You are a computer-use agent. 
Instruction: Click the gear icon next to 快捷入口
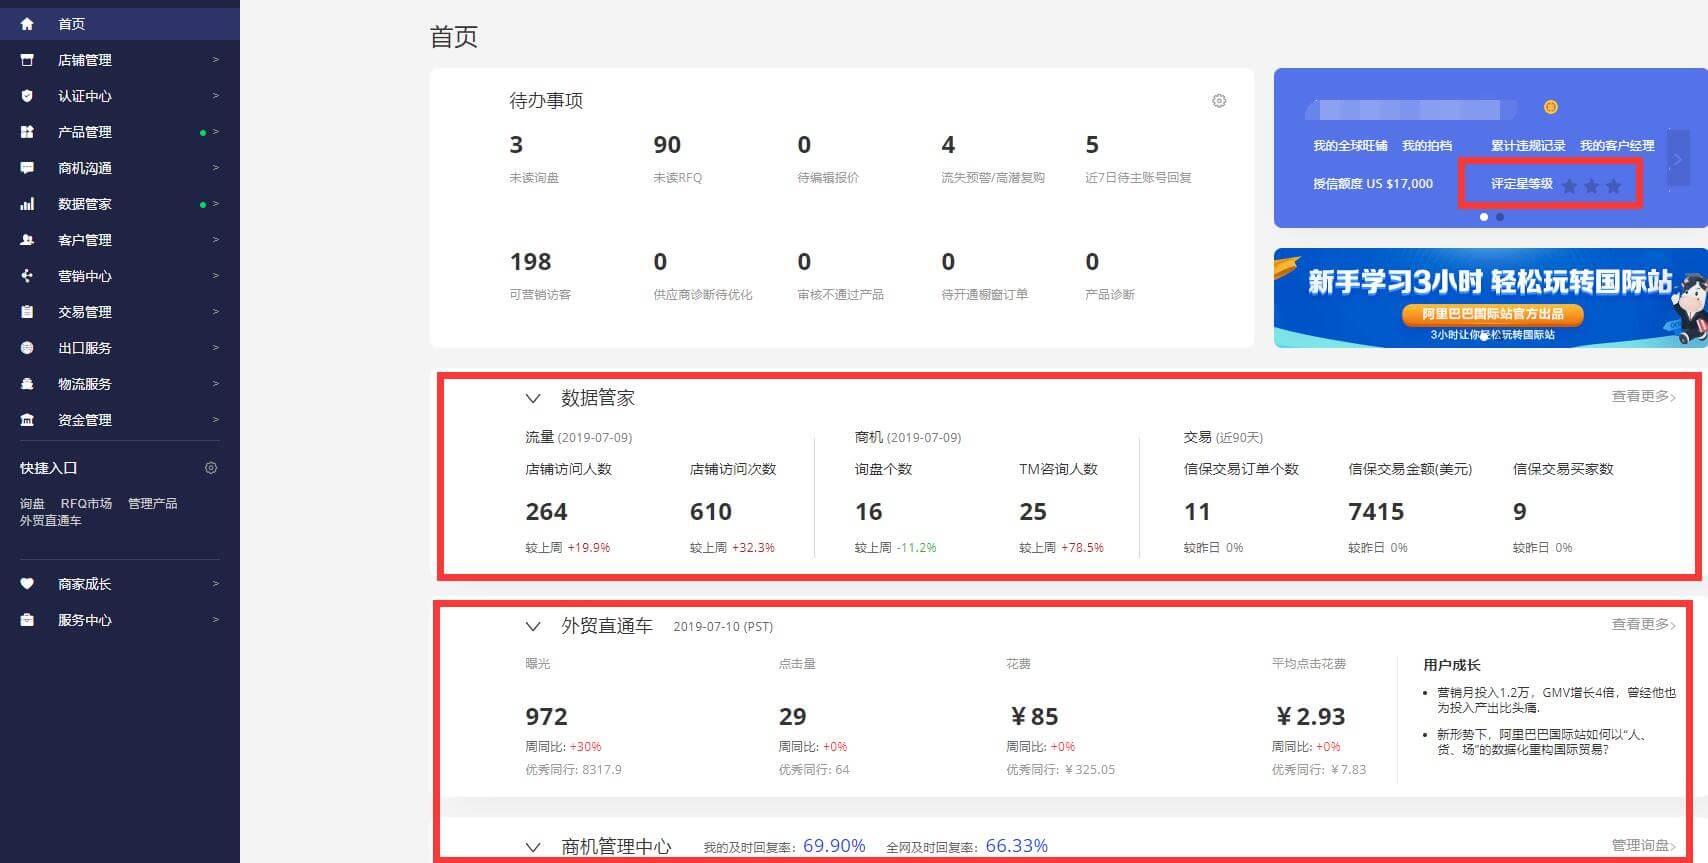tap(211, 468)
